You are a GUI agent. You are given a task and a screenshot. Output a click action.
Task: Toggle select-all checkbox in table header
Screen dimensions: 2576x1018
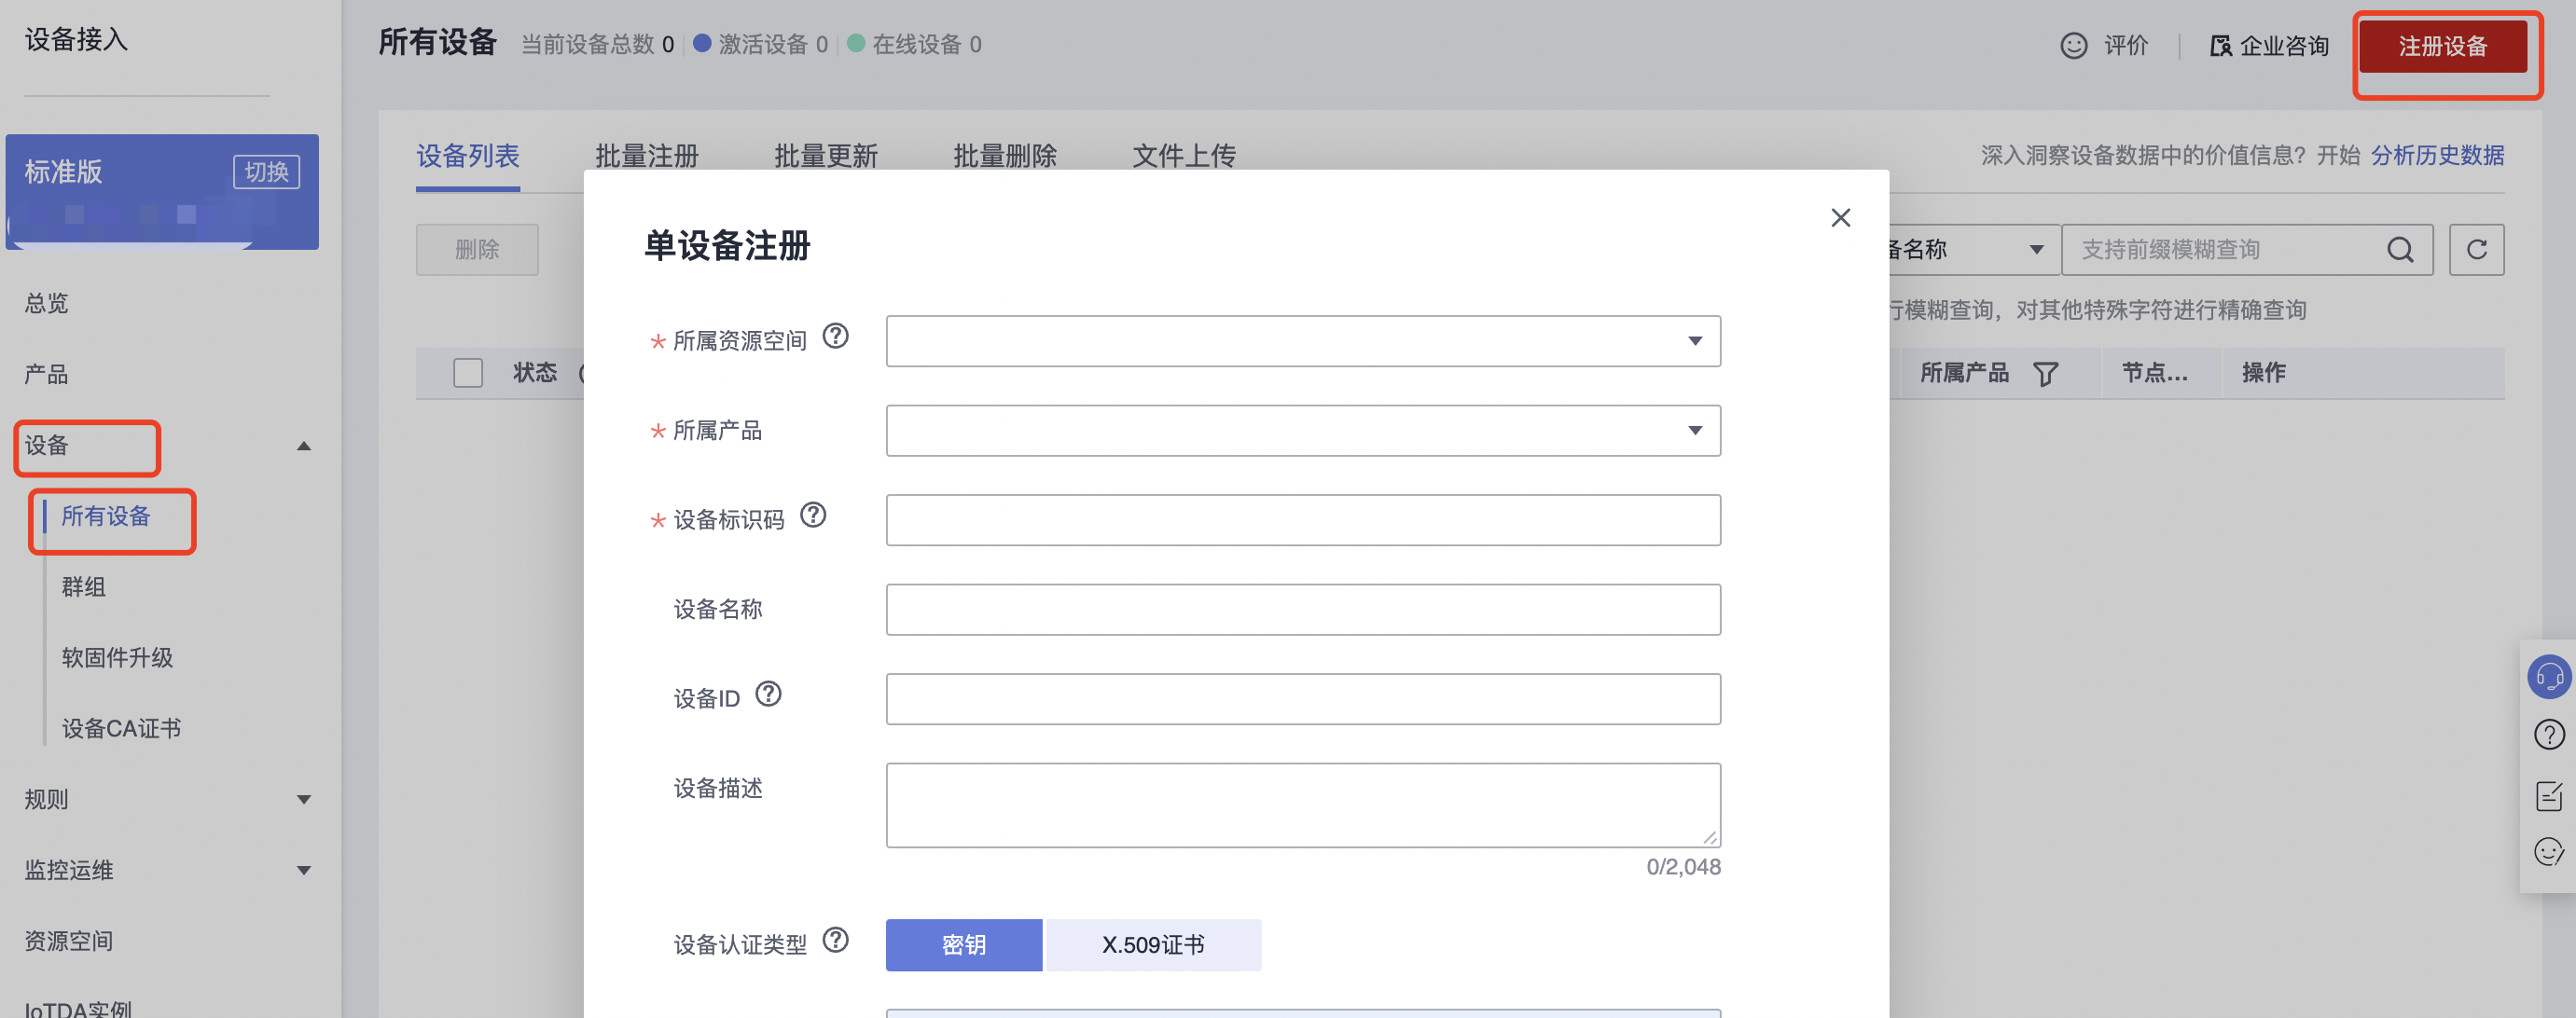[x=467, y=373]
